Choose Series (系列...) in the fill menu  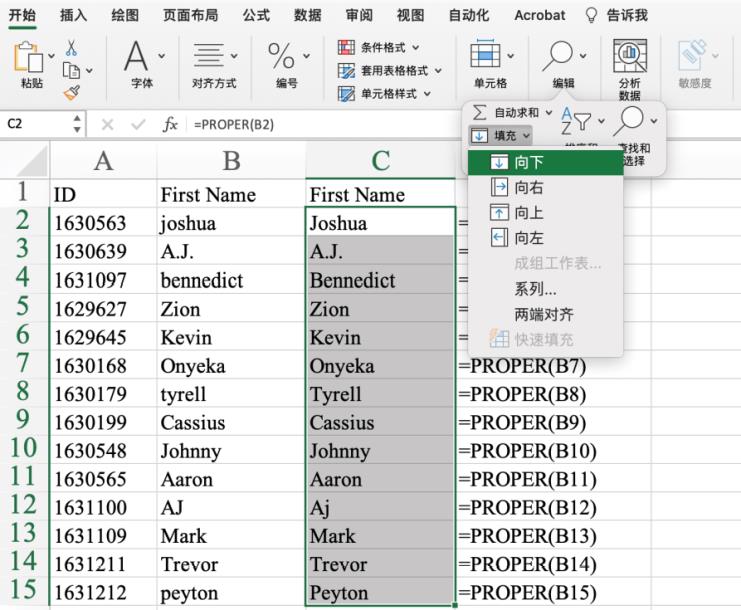pos(535,289)
